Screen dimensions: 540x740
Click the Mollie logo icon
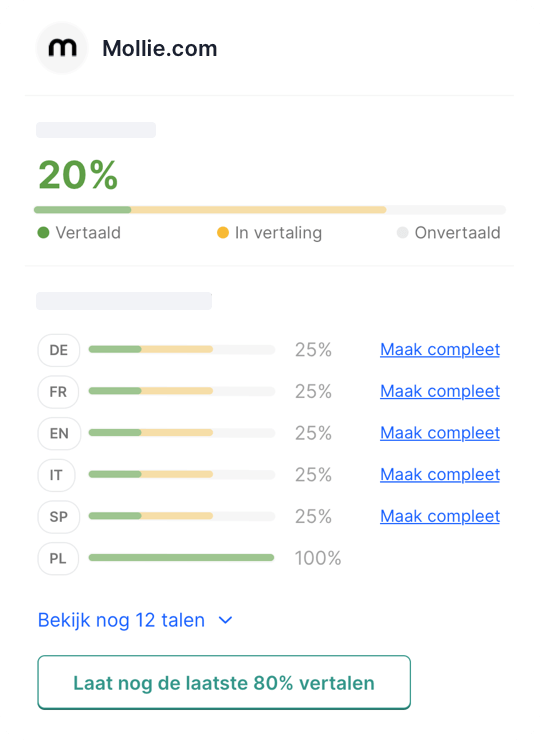[x=62, y=48]
